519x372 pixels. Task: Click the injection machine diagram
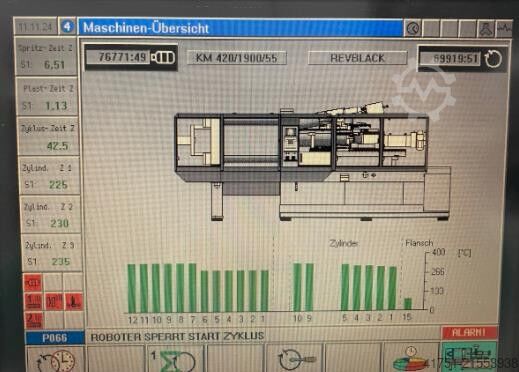point(313,162)
